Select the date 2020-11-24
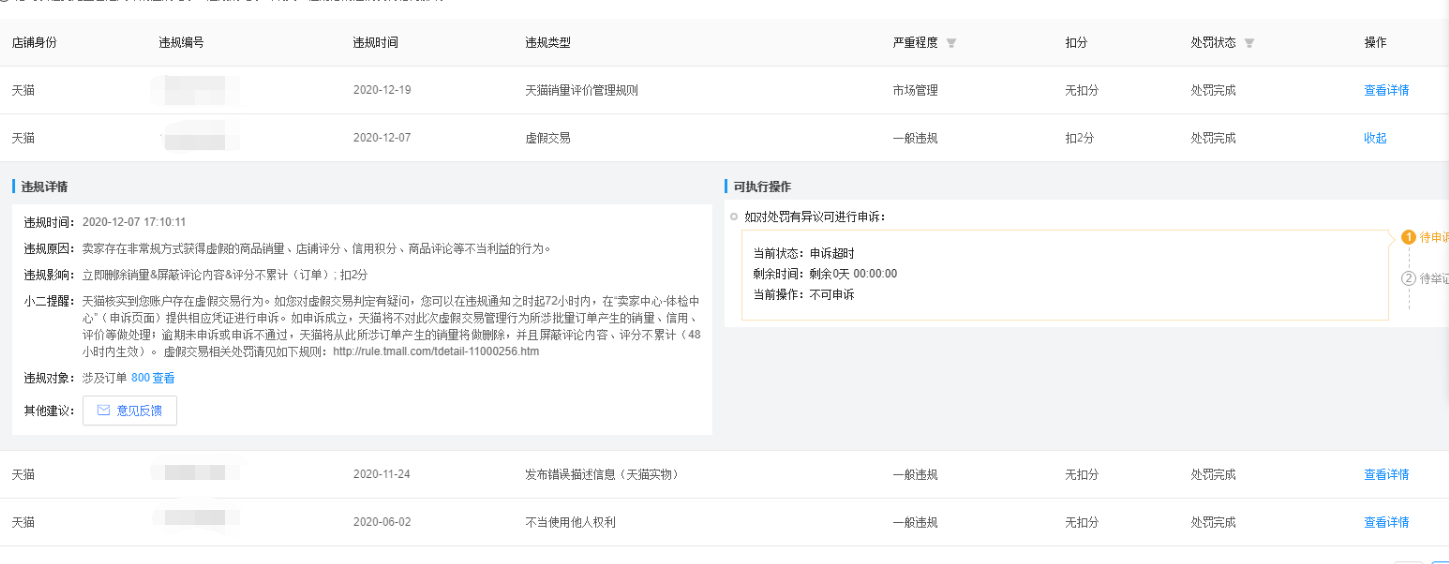 pos(382,474)
